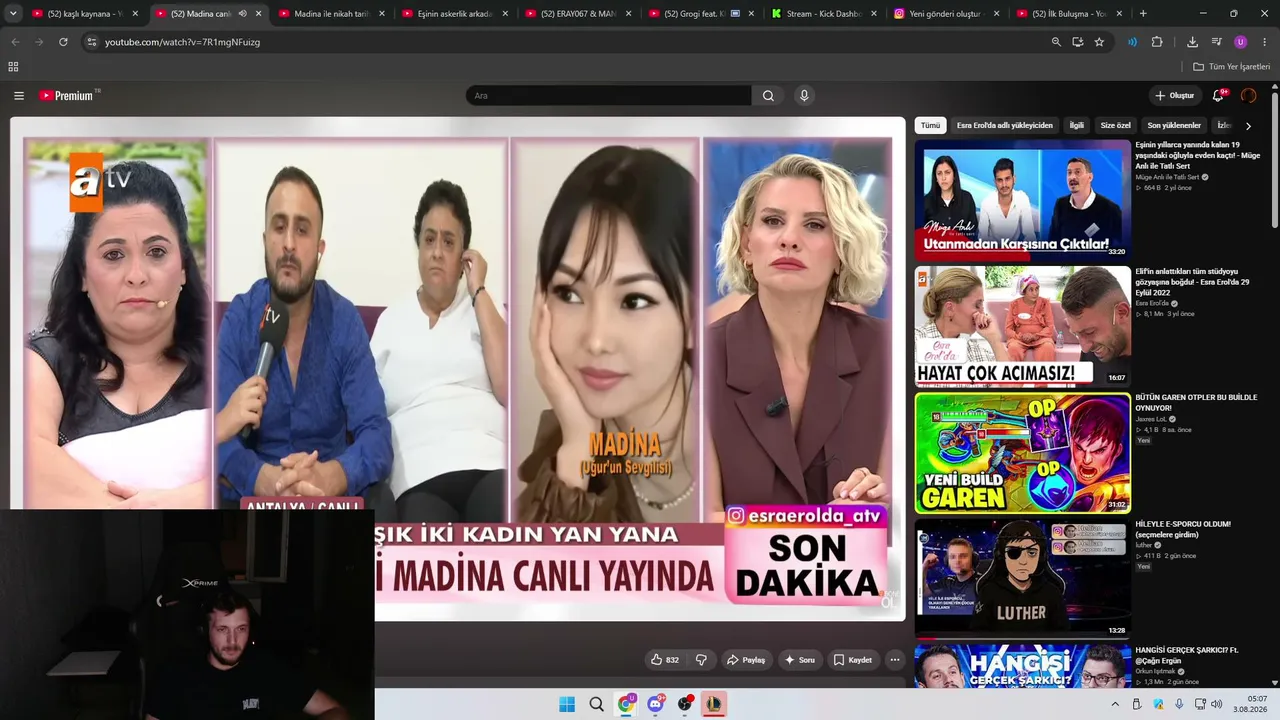
Task: Switch to Yeni gönderi oluştur Instagram tab
Action: 949,14
